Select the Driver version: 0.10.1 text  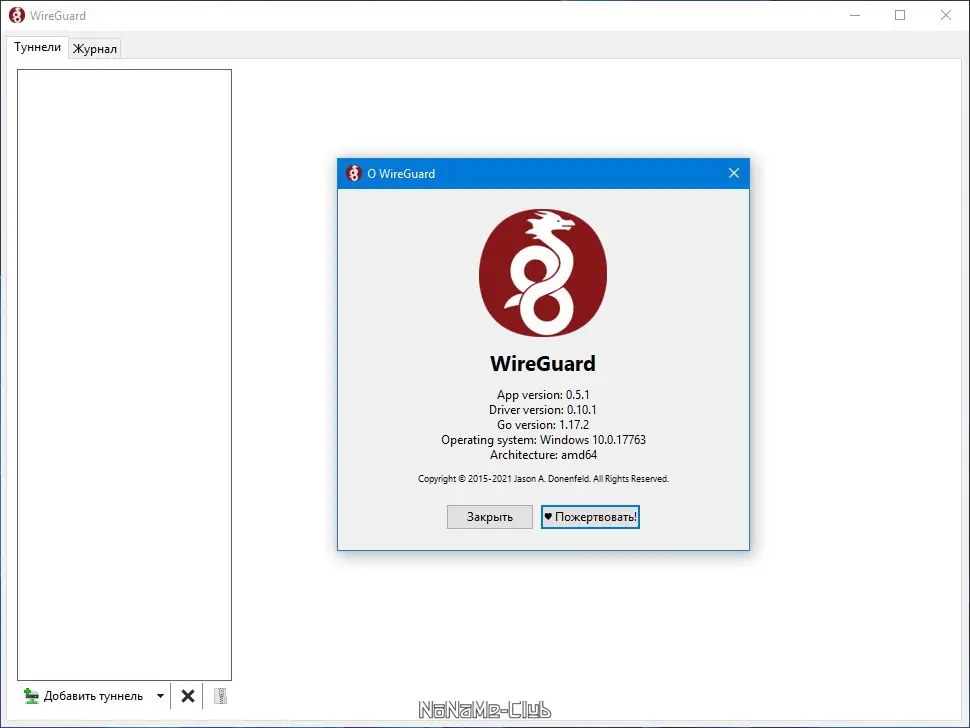tap(543, 409)
